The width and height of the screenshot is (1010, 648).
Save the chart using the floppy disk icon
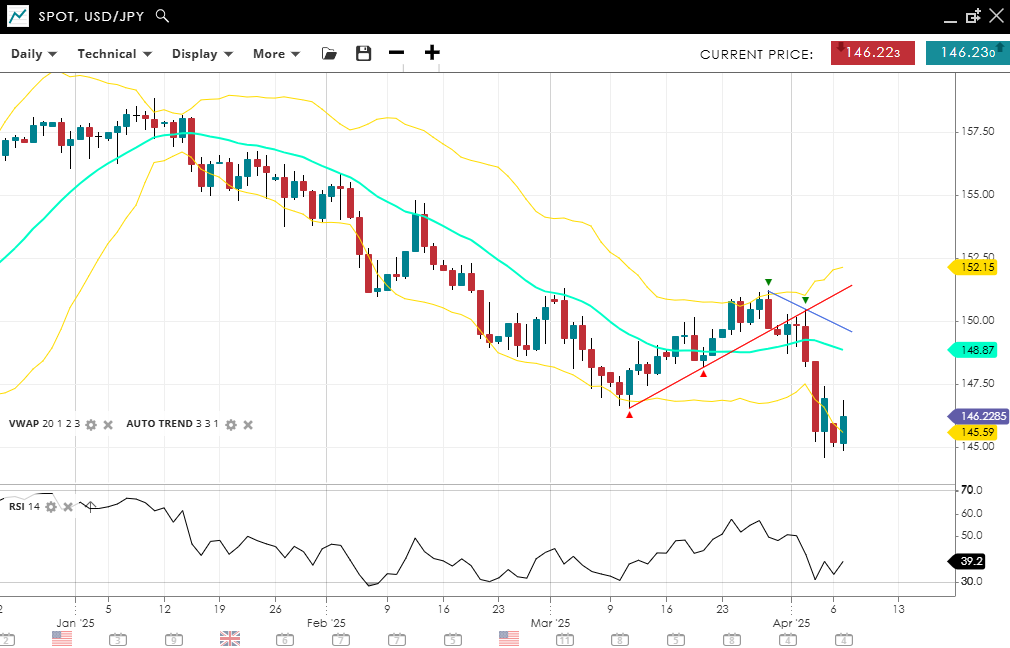[x=363, y=54]
